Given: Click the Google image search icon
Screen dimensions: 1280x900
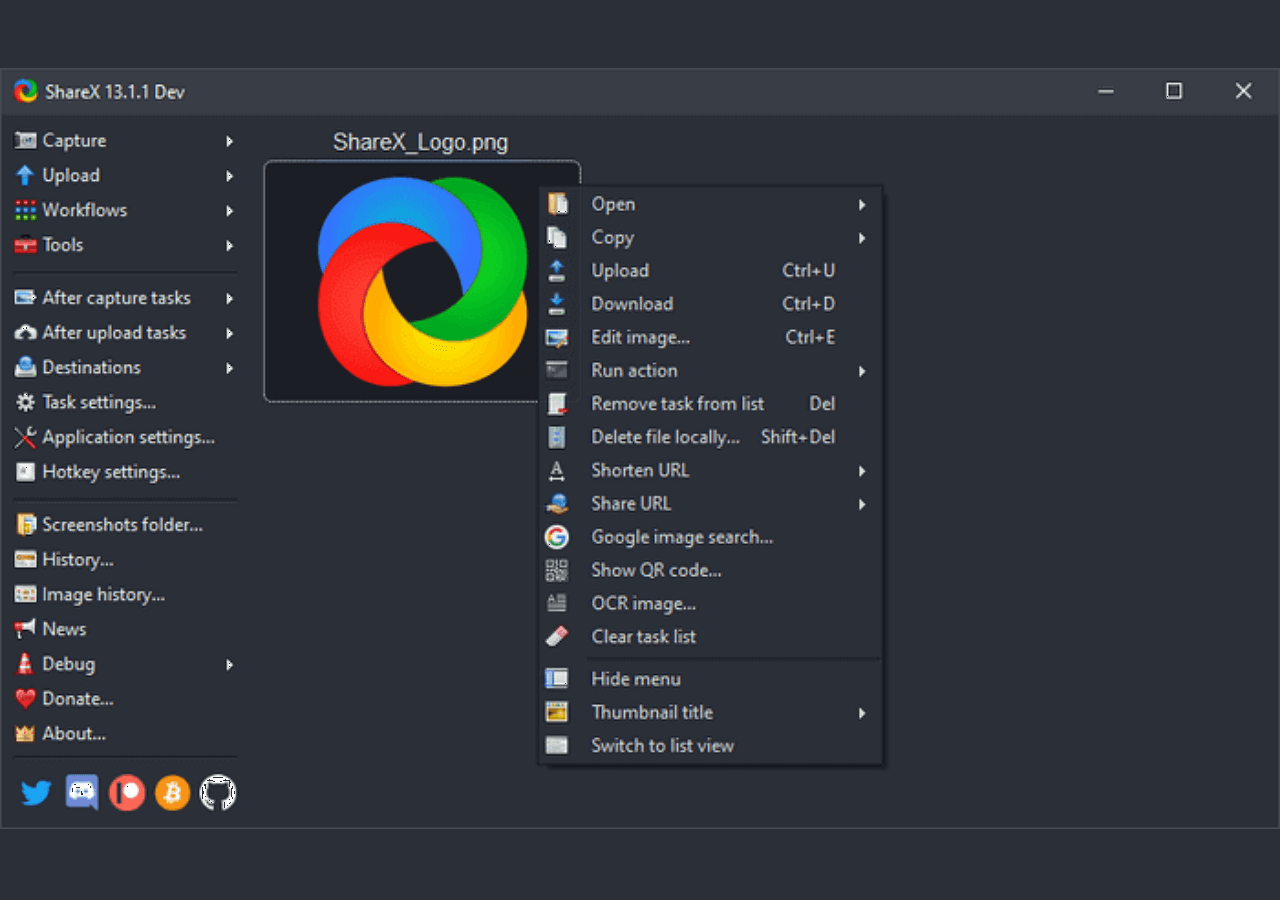Looking at the screenshot, I should [557, 537].
